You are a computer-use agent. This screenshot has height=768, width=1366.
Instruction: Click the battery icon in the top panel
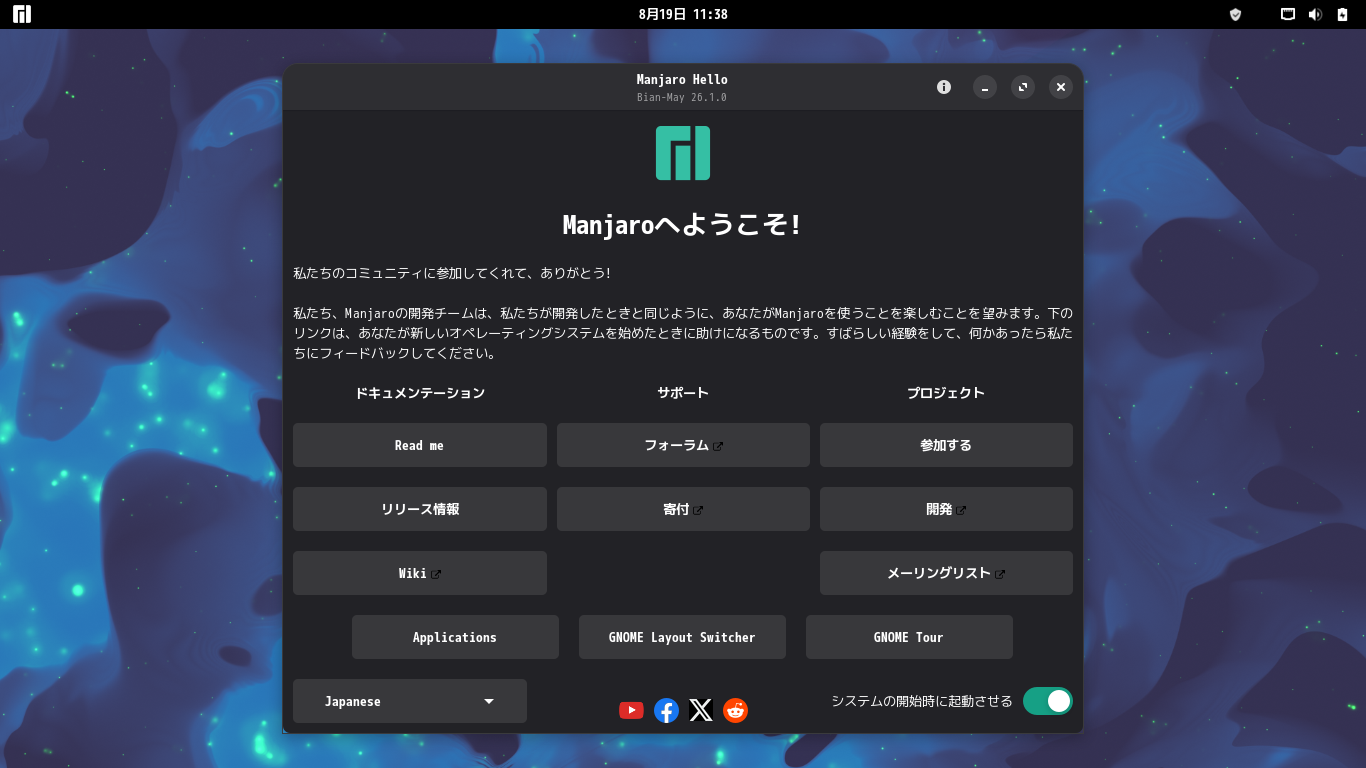[1342, 14]
